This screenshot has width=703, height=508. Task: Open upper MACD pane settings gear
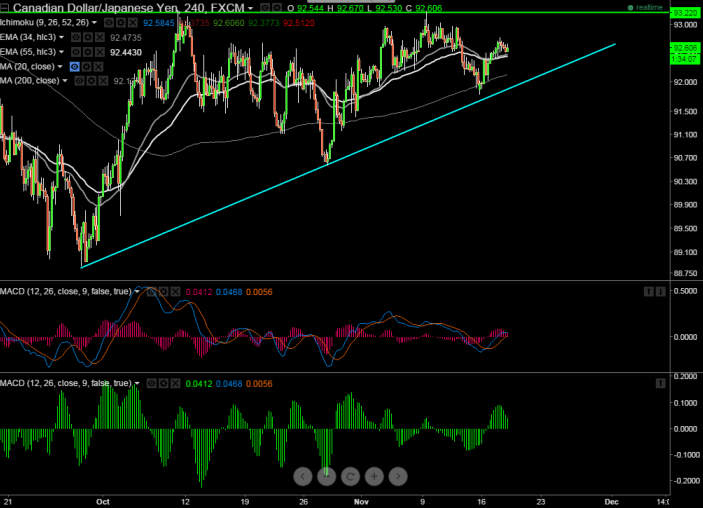pyautogui.click(x=164, y=292)
